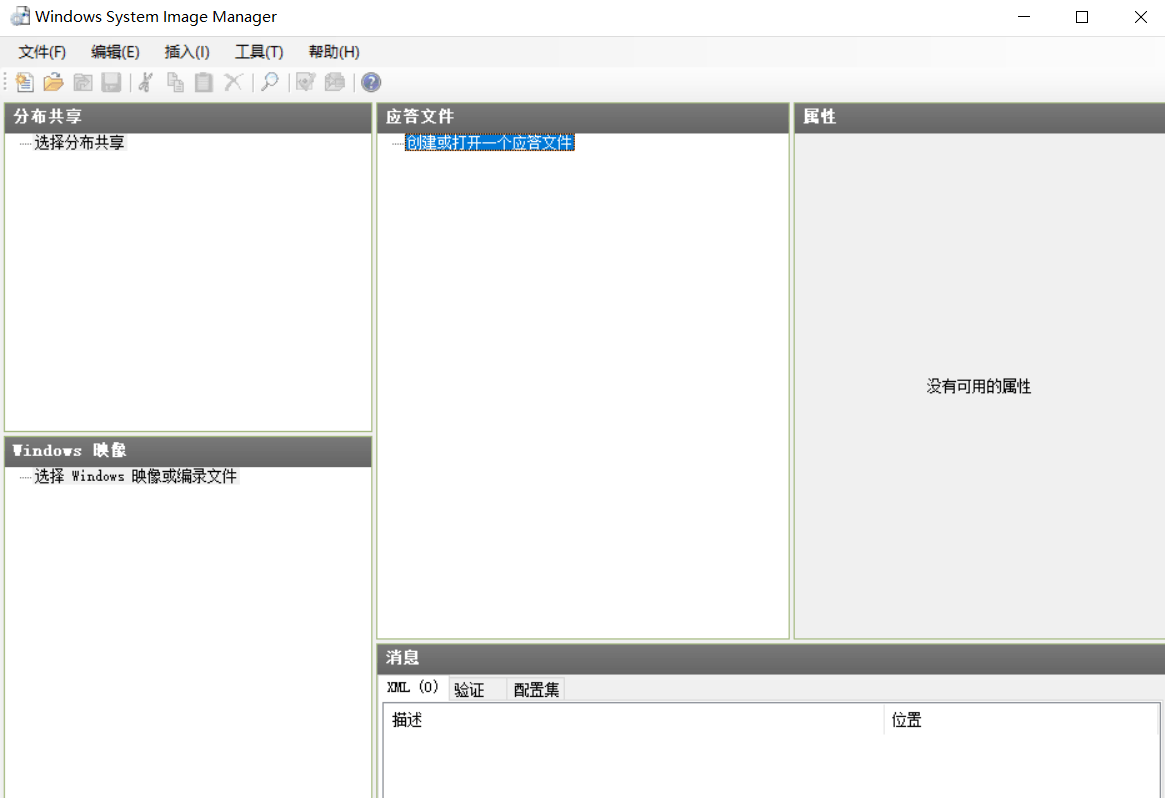Click the Windows 映像 panel header
Image resolution: width=1165 pixels, height=798 pixels.
[x=188, y=451]
